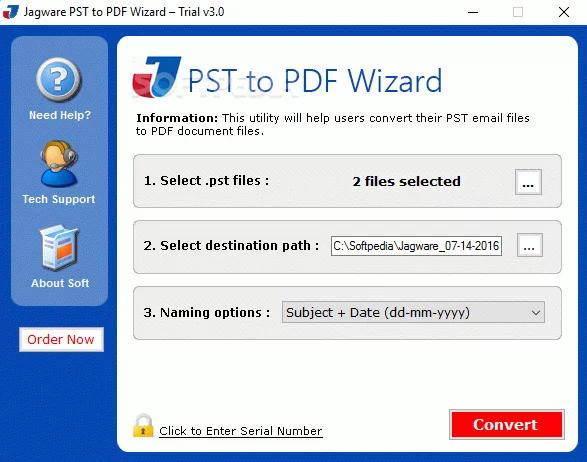Open Click to Enter Serial Number link
This screenshot has width=587, height=462.
pos(241,431)
